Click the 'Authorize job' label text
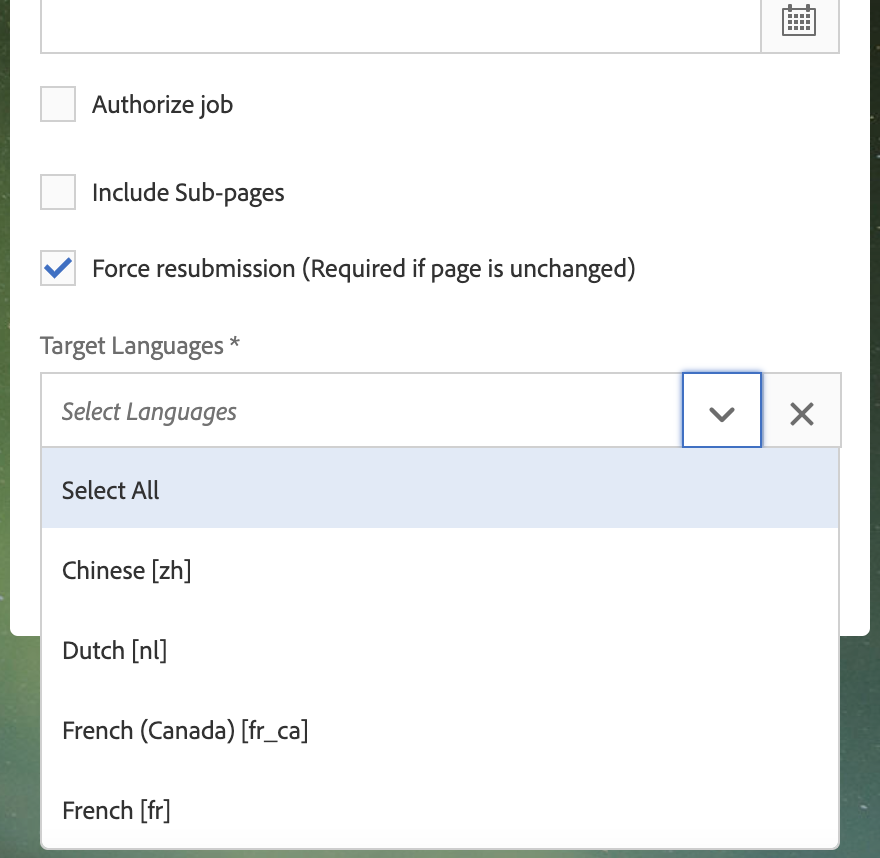The width and height of the screenshot is (880, 858). tap(162, 104)
